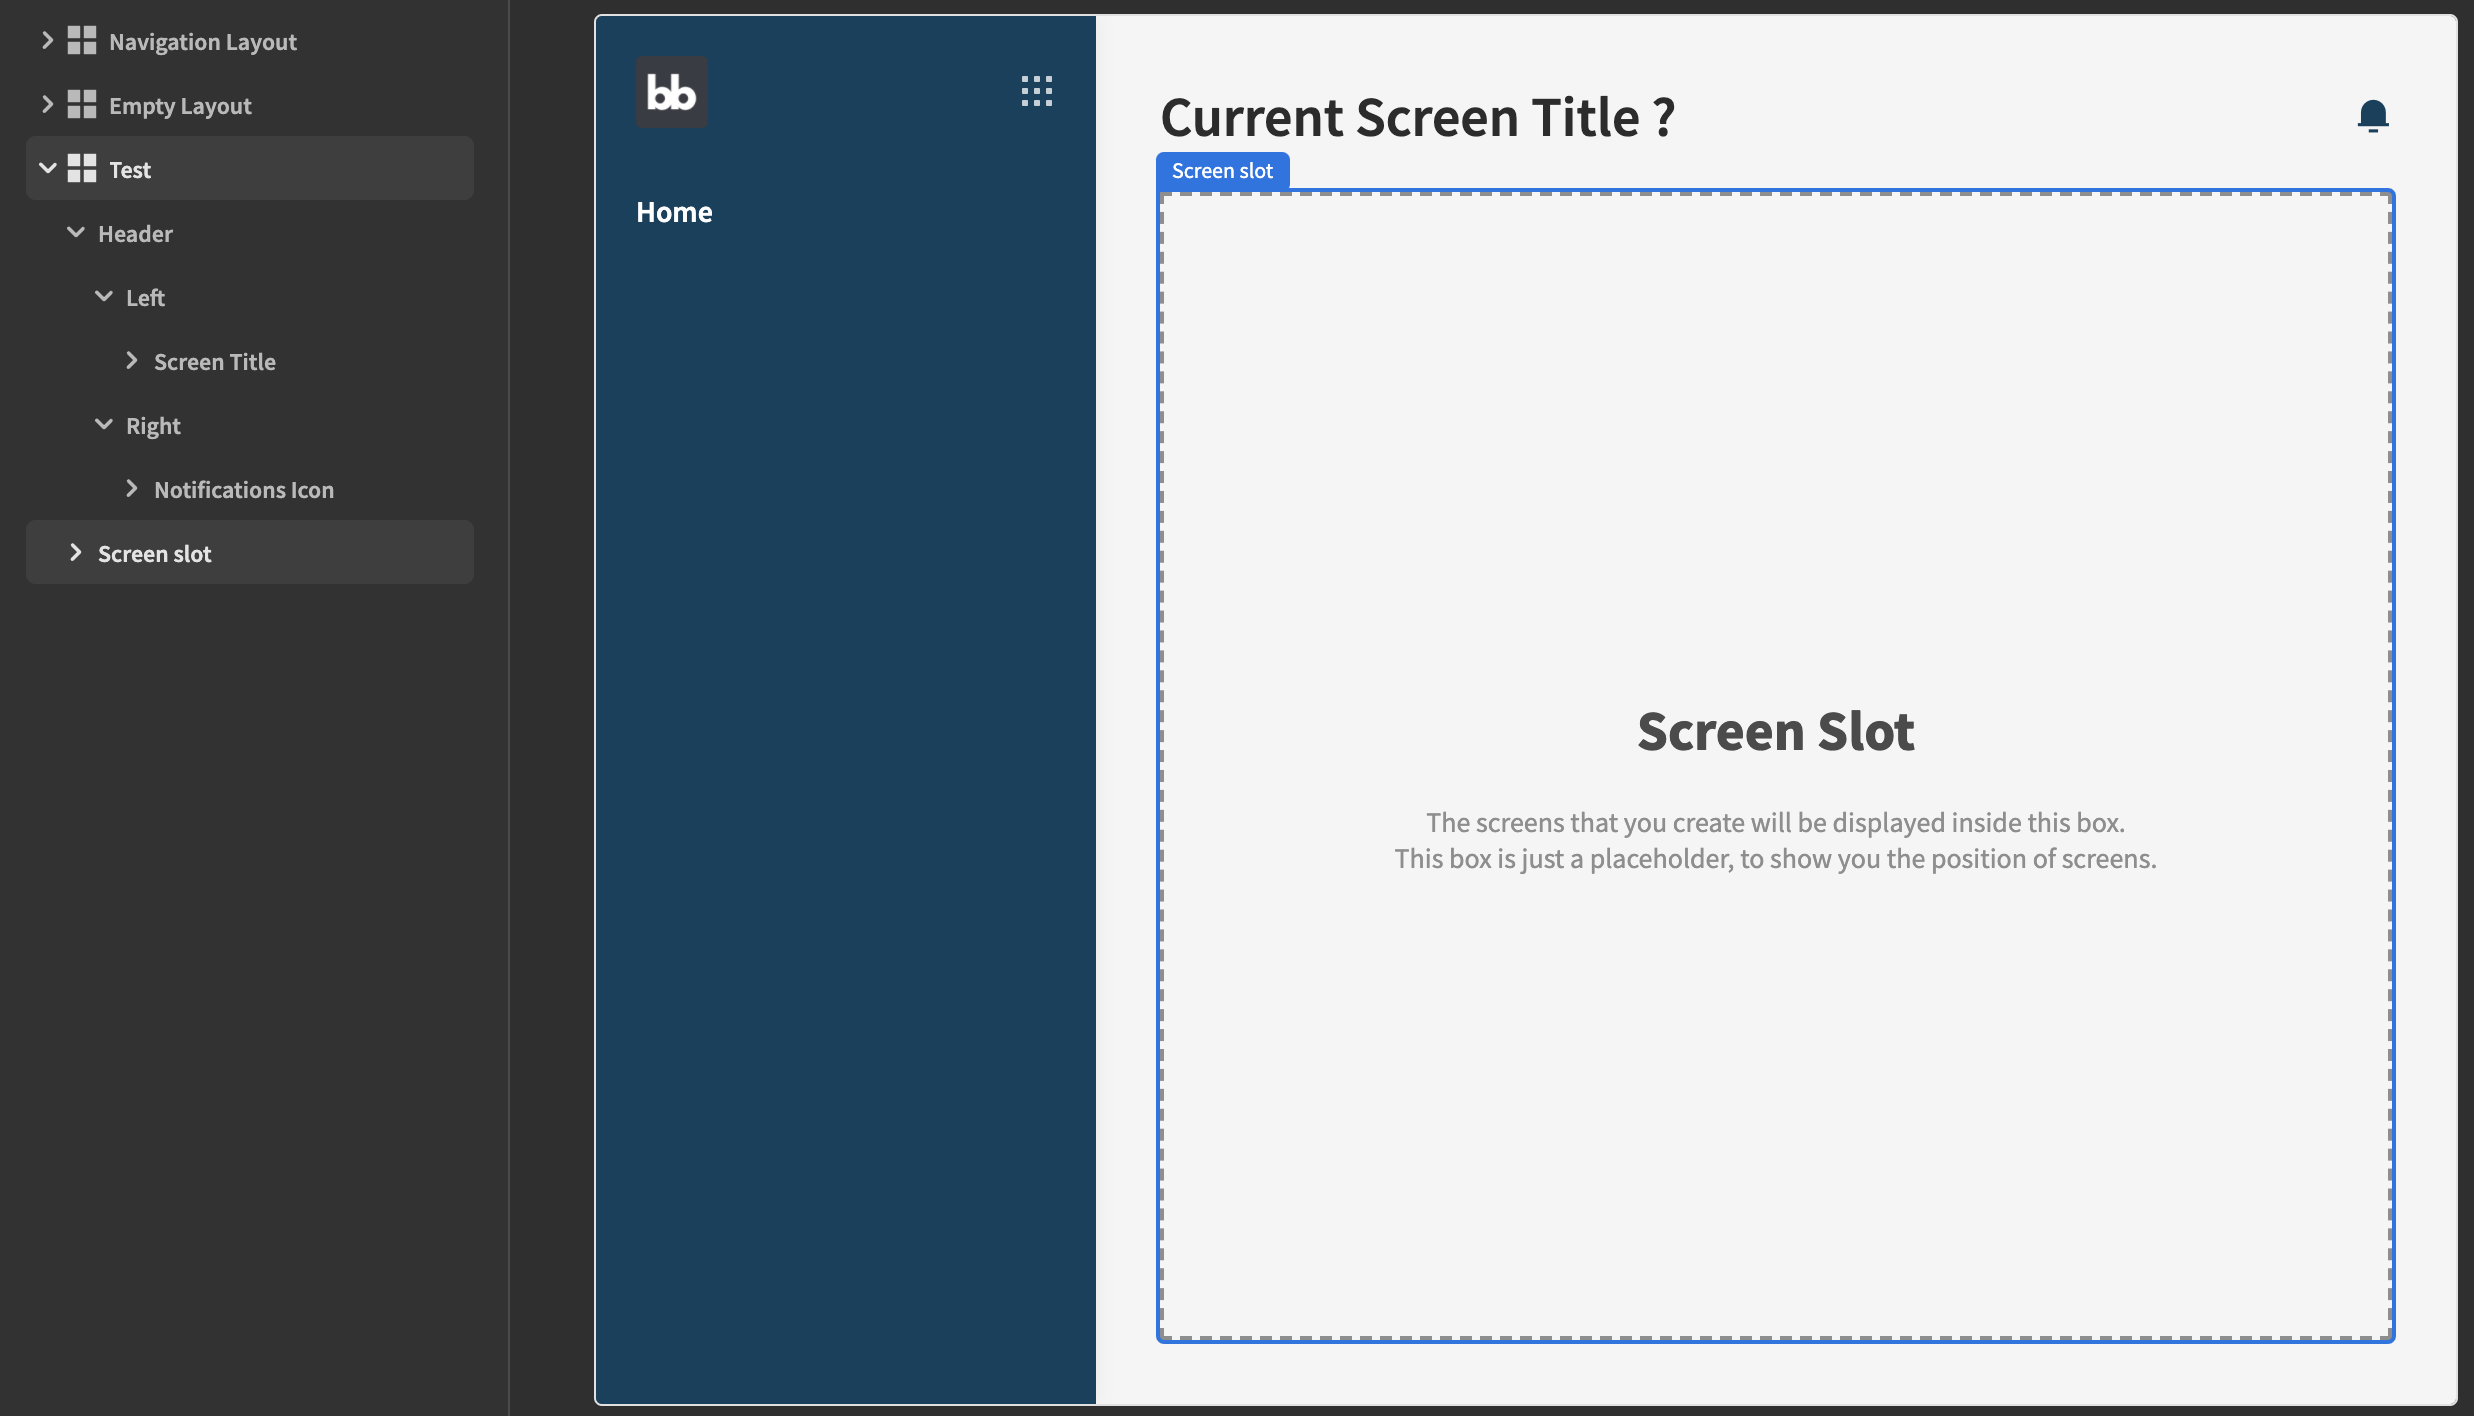Collapse the Left section

[x=104, y=296]
